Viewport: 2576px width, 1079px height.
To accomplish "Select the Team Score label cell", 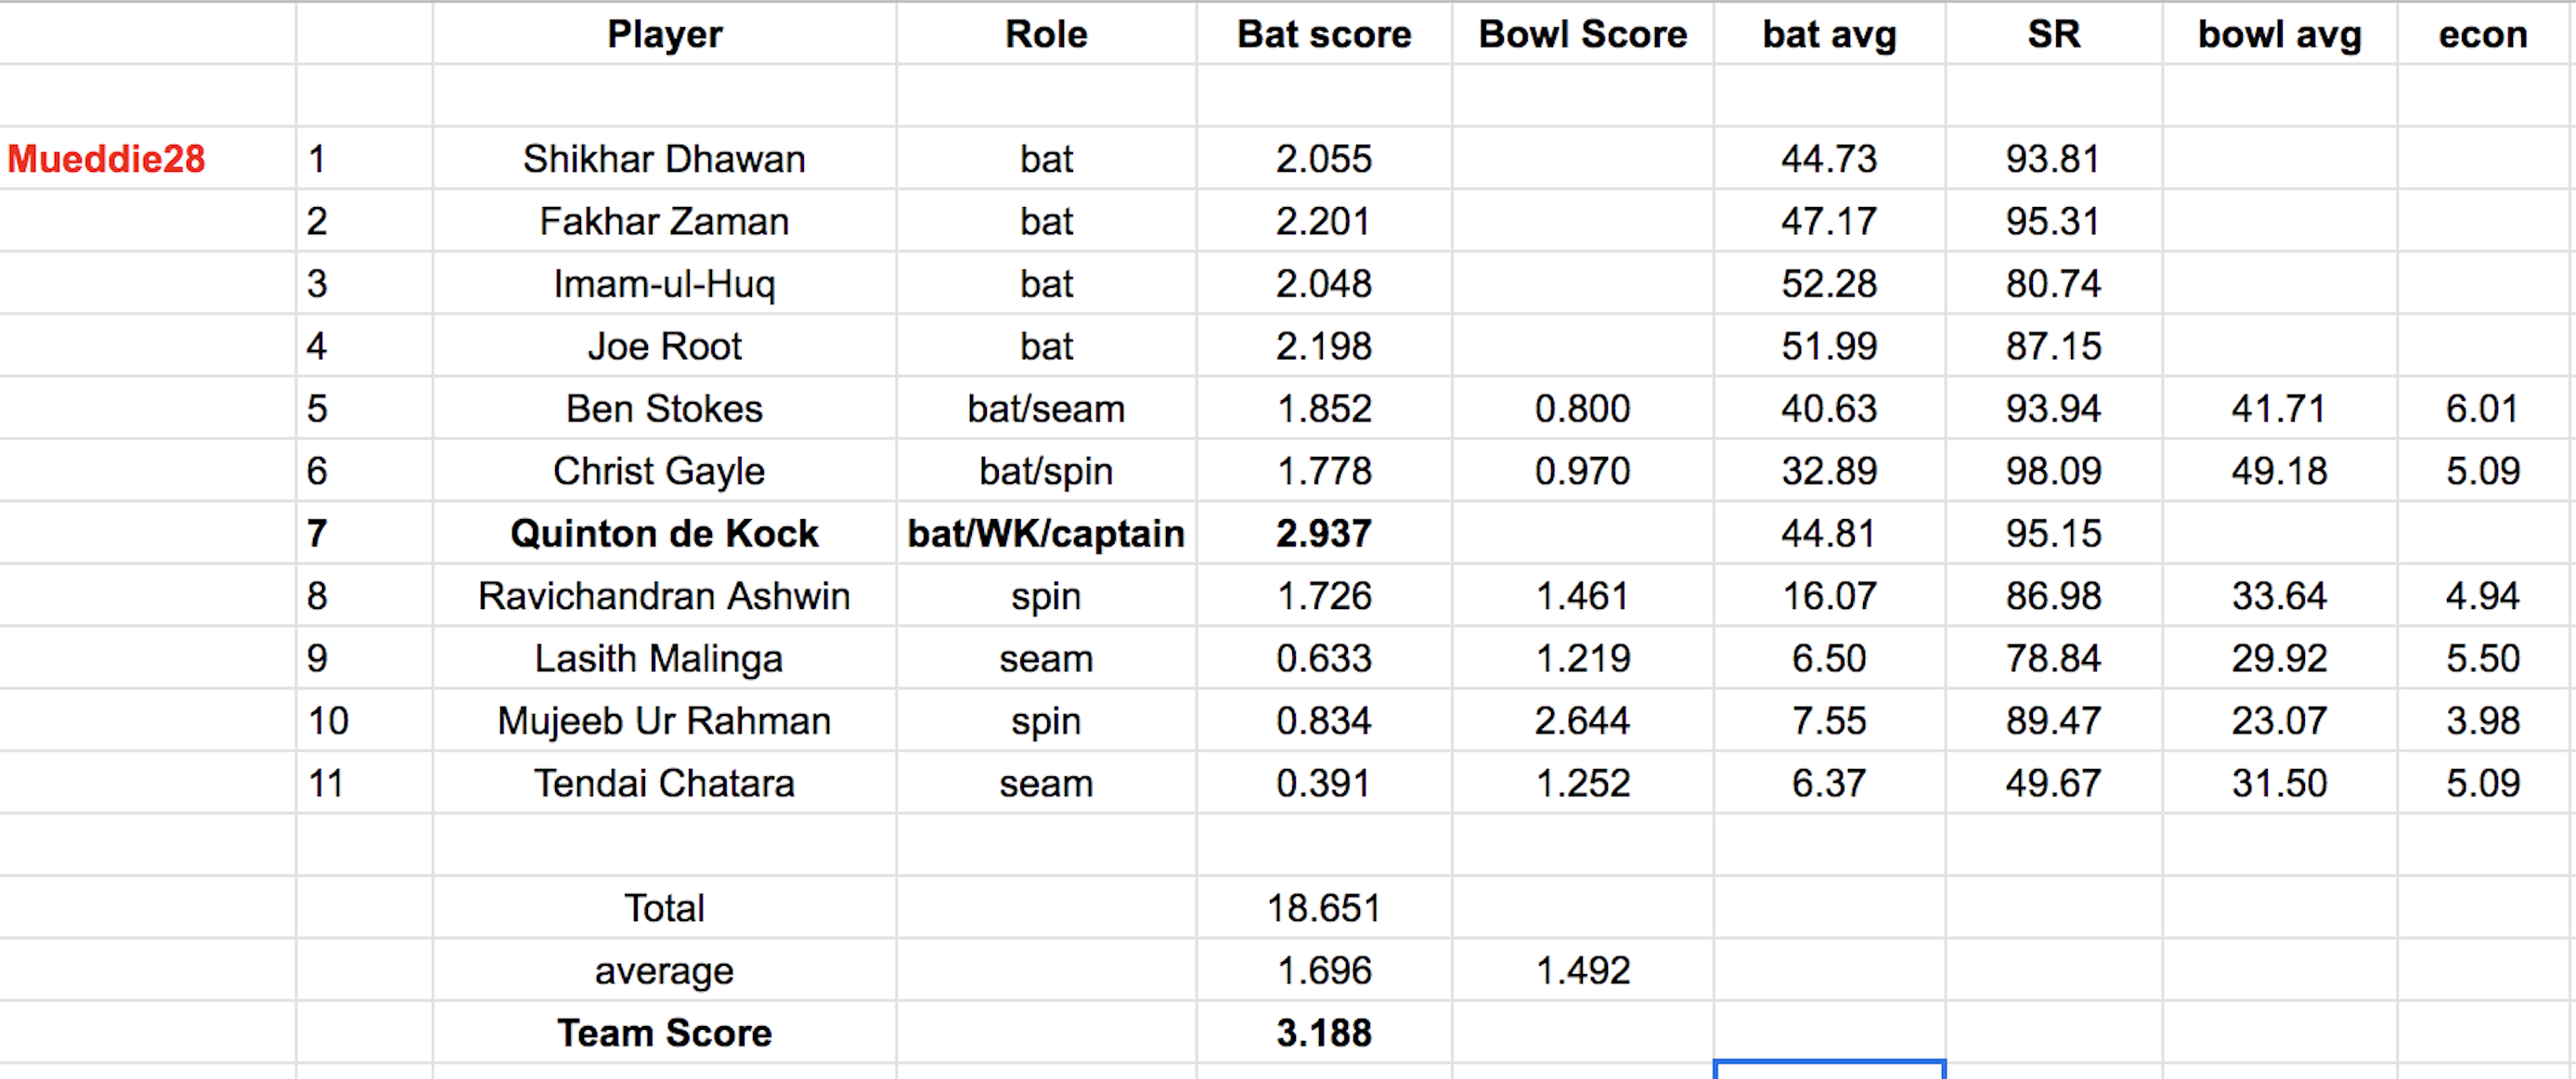I will [x=664, y=1032].
